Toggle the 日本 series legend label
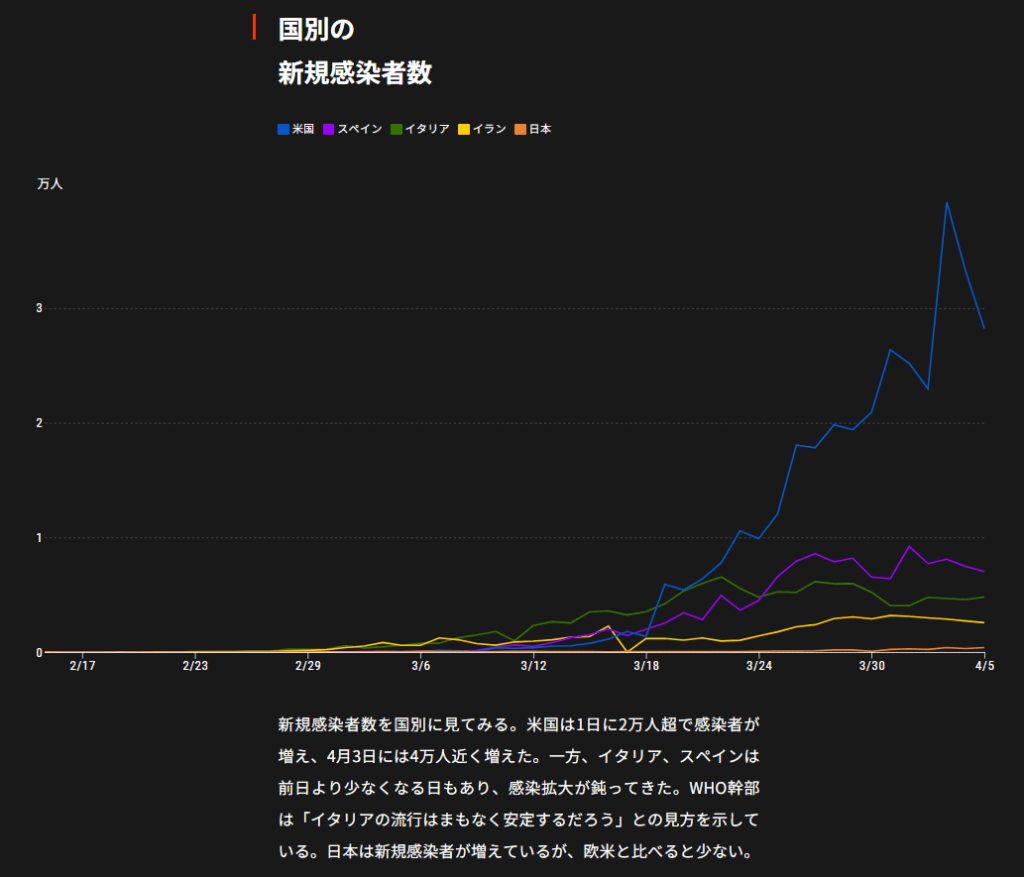The width and height of the screenshot is (1024, 877). click(540, 129)
